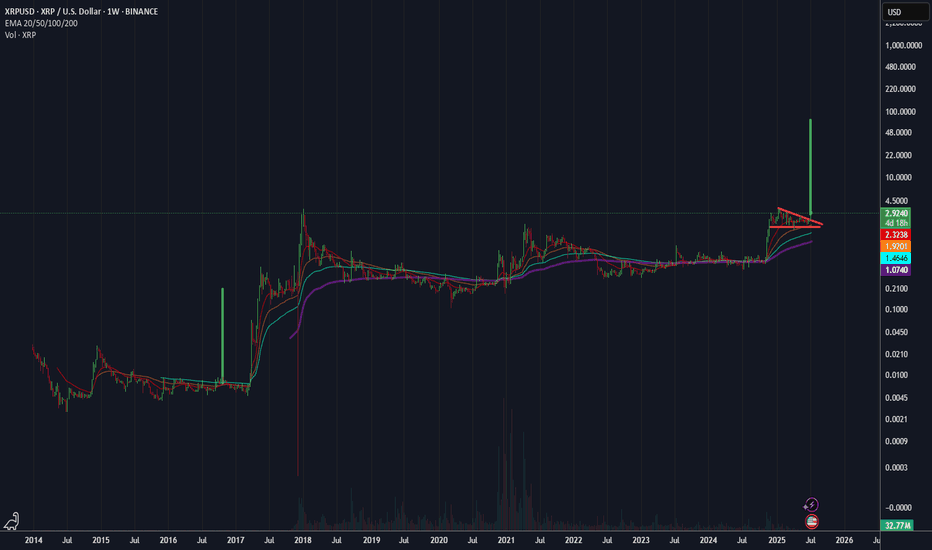Image resolution: width=932 pixels, height=550 pixels.
Task: Click the 2025 label on time axis
Action: [776, 540]
